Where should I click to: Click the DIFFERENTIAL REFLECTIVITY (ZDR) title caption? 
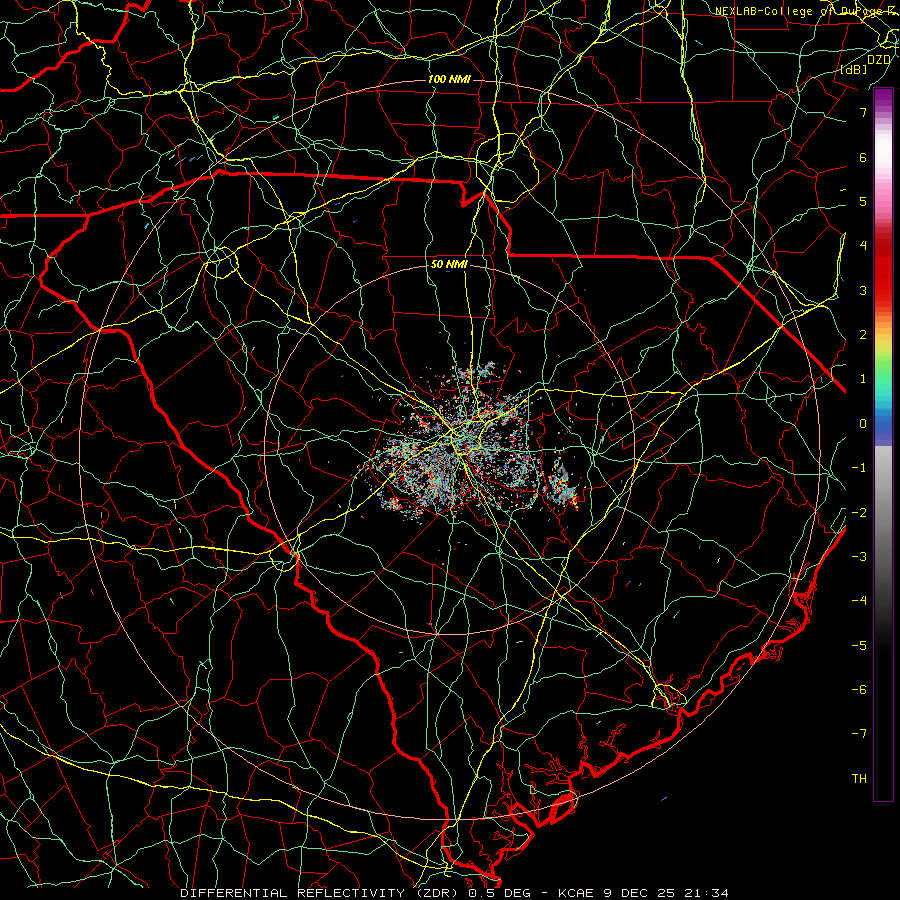click(x=321, y=893)
